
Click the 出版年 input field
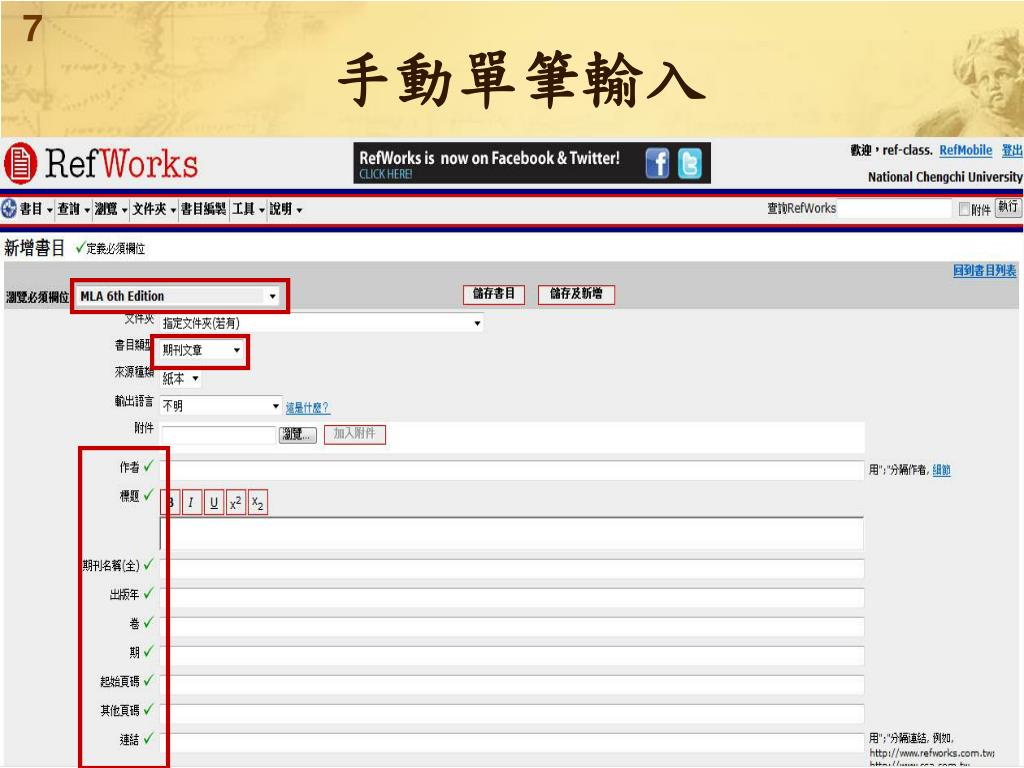(x=513, y=598)
